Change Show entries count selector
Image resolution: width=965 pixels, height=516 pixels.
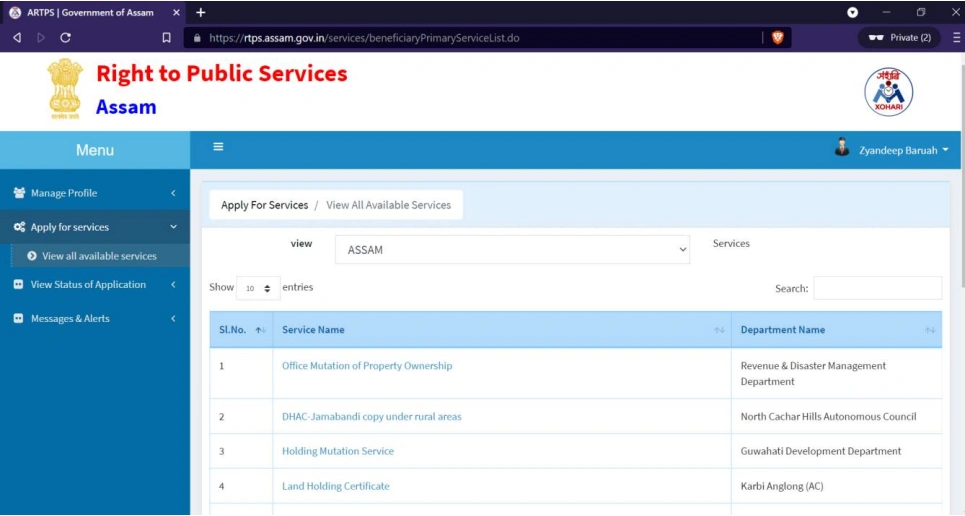tap(258, 288)
